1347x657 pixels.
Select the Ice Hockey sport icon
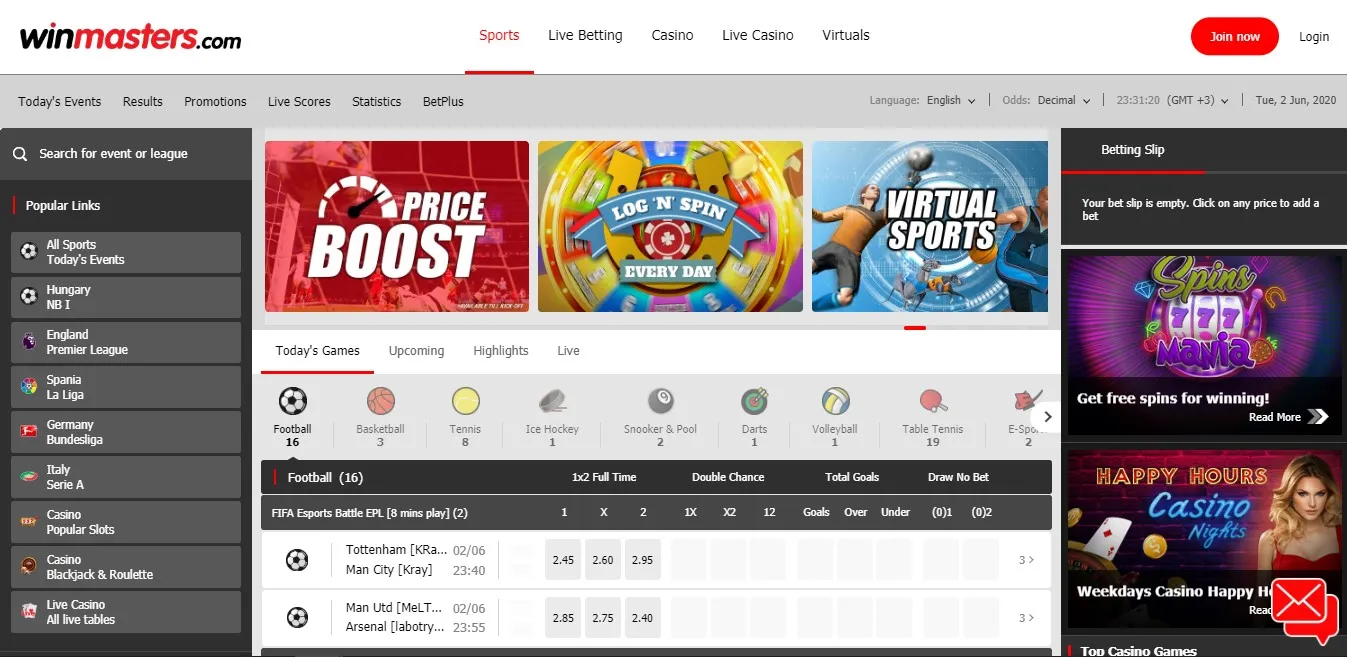(552, 402)
